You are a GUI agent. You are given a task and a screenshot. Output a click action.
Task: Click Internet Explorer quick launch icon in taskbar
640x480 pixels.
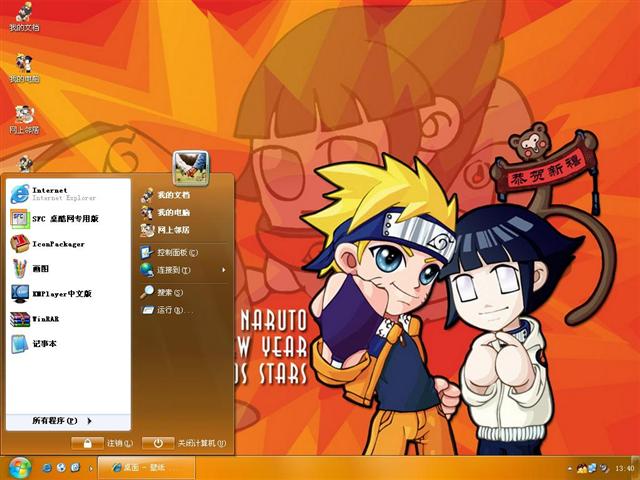click(x=47, y=468)
